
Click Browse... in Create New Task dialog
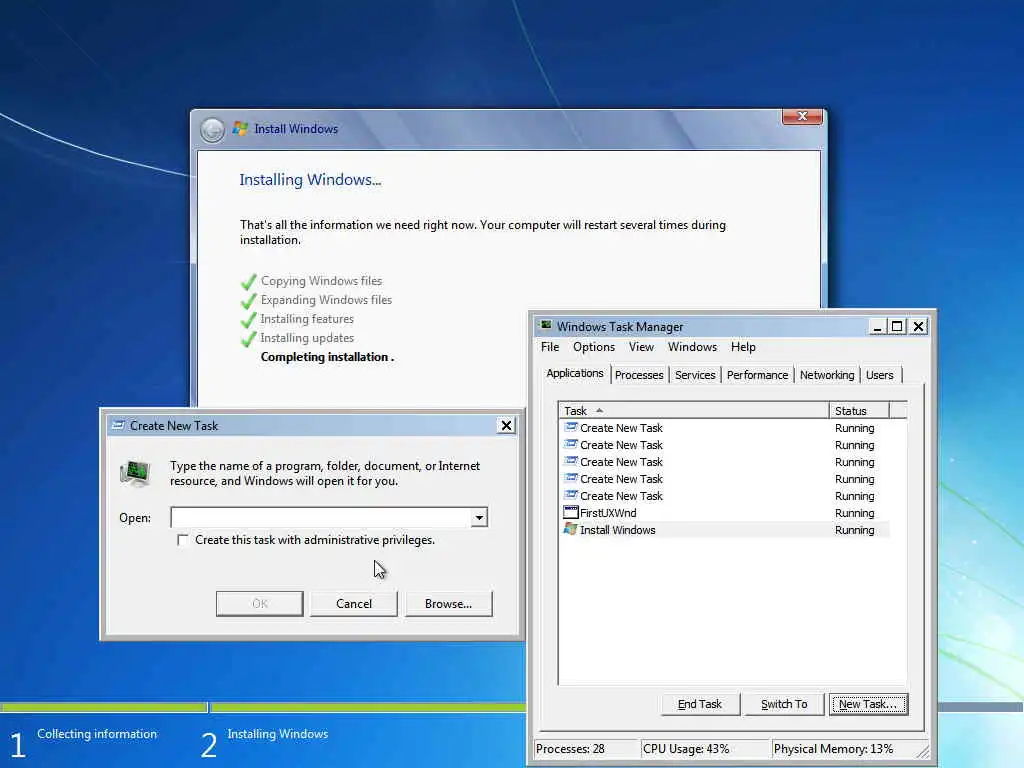(x=448, y=603)
